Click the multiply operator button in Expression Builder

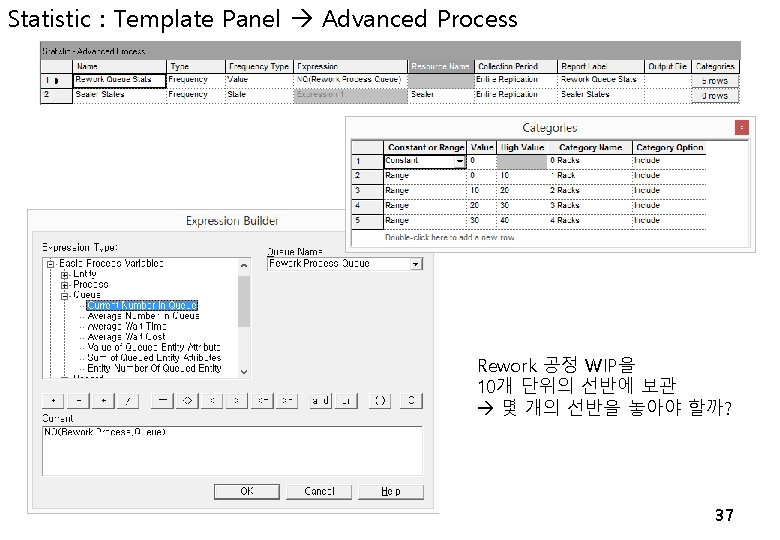[x=103, y=401]
